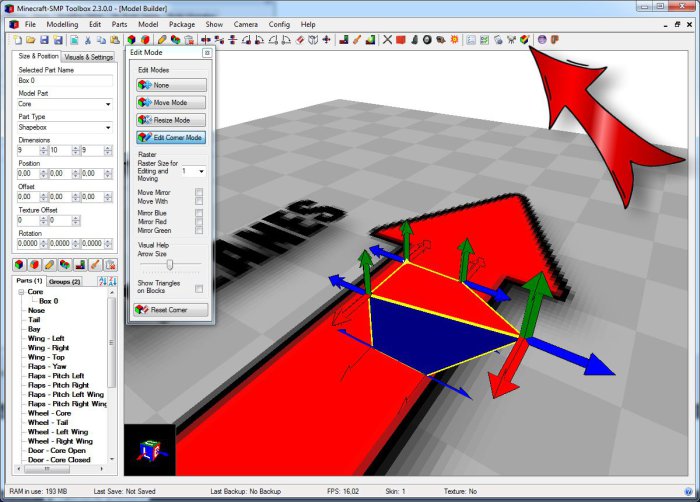Click the cube button above the Parts list
The height and width of the screenshot is (502, 700).
19,265
